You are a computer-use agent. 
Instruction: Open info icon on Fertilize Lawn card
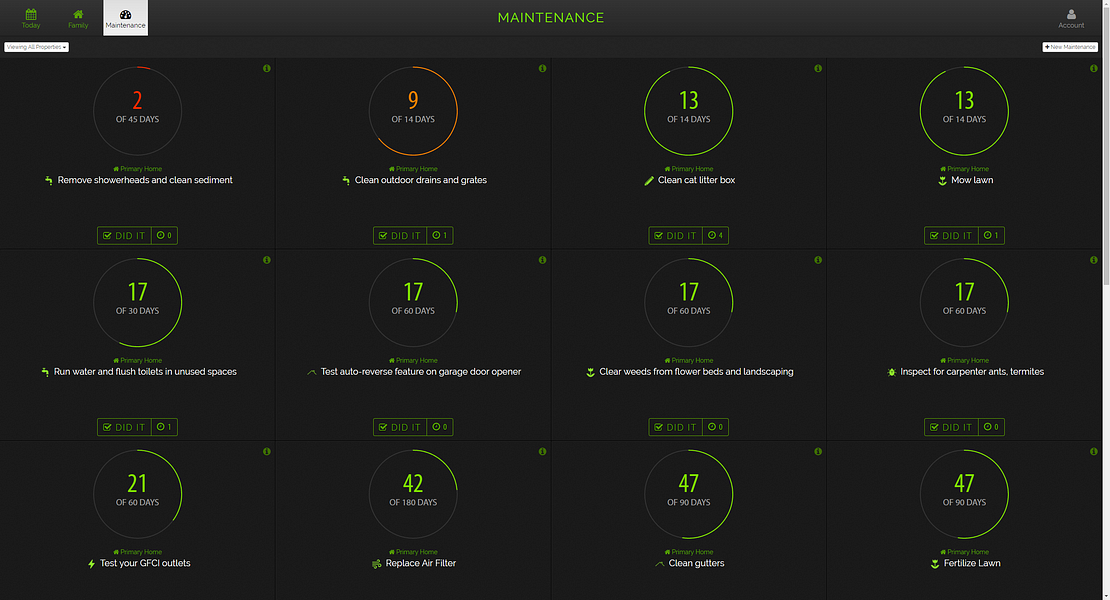point(1094,451)
